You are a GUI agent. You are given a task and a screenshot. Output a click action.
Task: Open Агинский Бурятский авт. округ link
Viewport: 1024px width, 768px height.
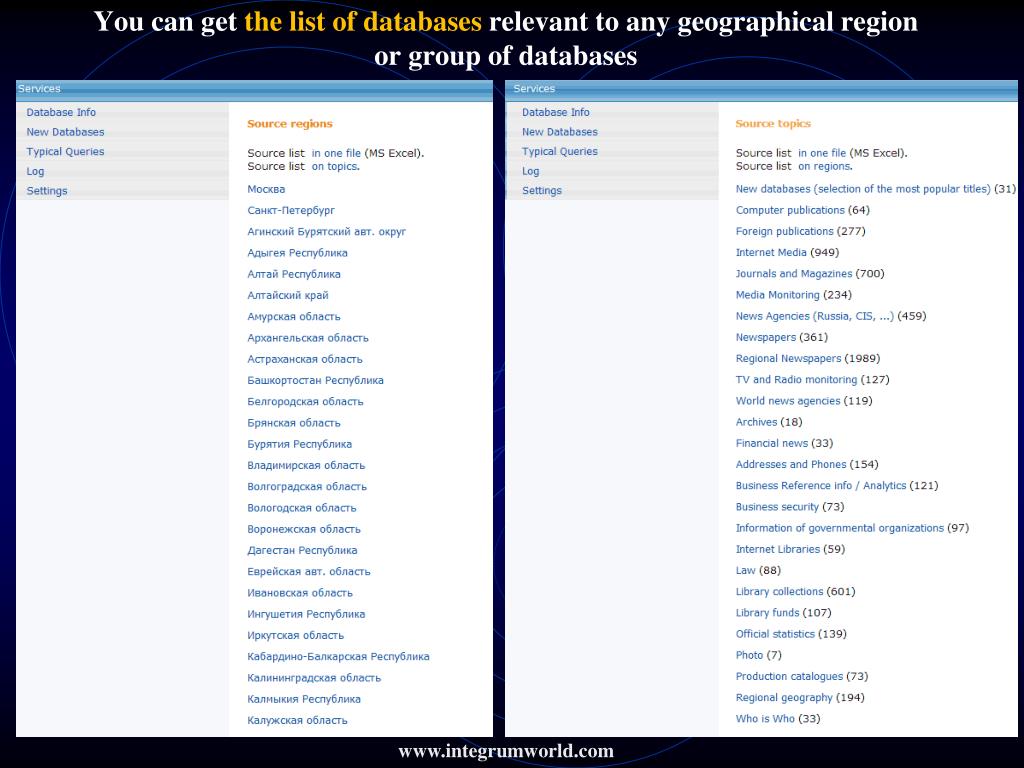[x=327, y=232]
